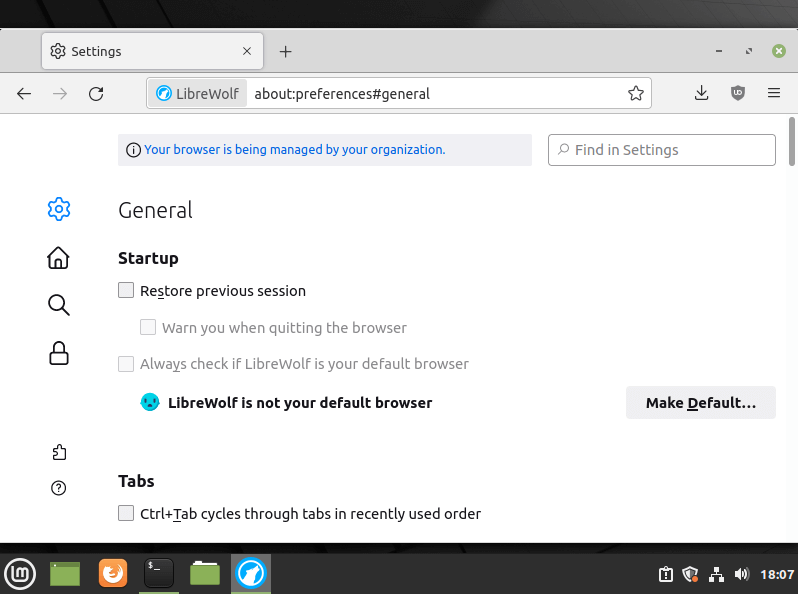Click the Make Default... button
798x594 pixels.
click(x=700, y=403)
